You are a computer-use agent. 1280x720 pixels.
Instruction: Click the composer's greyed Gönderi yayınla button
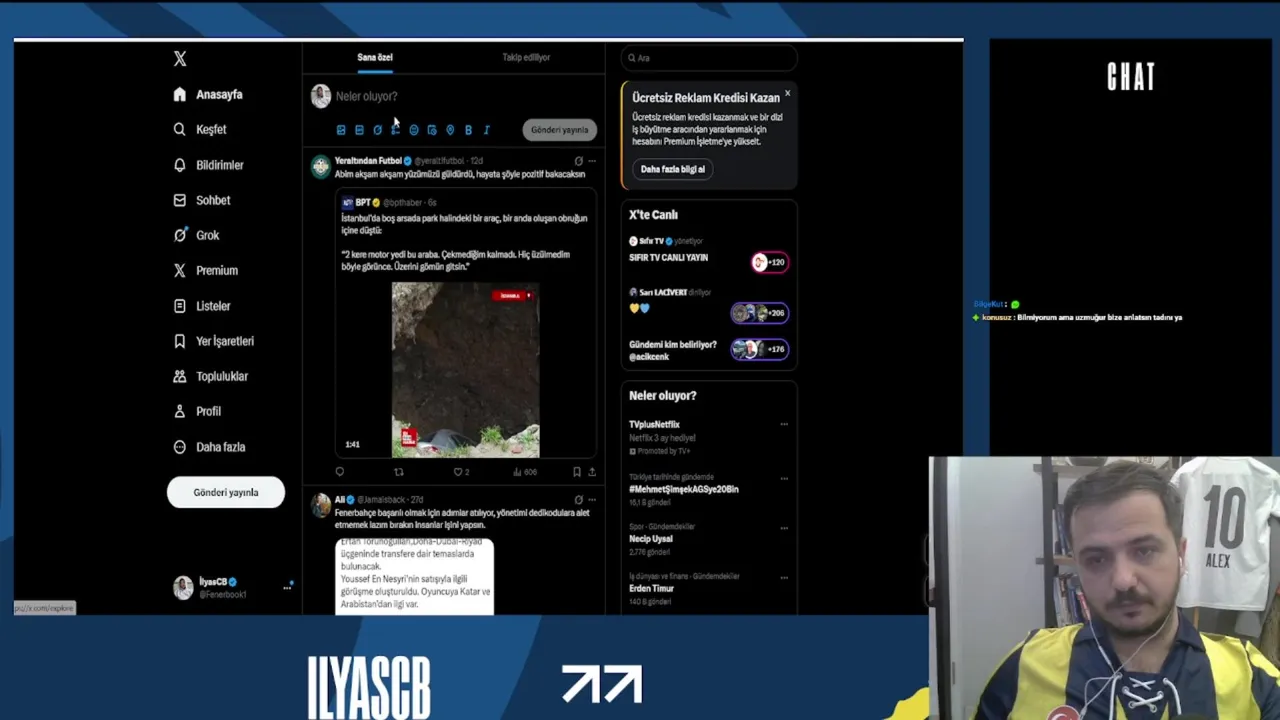tap(559, 130)
